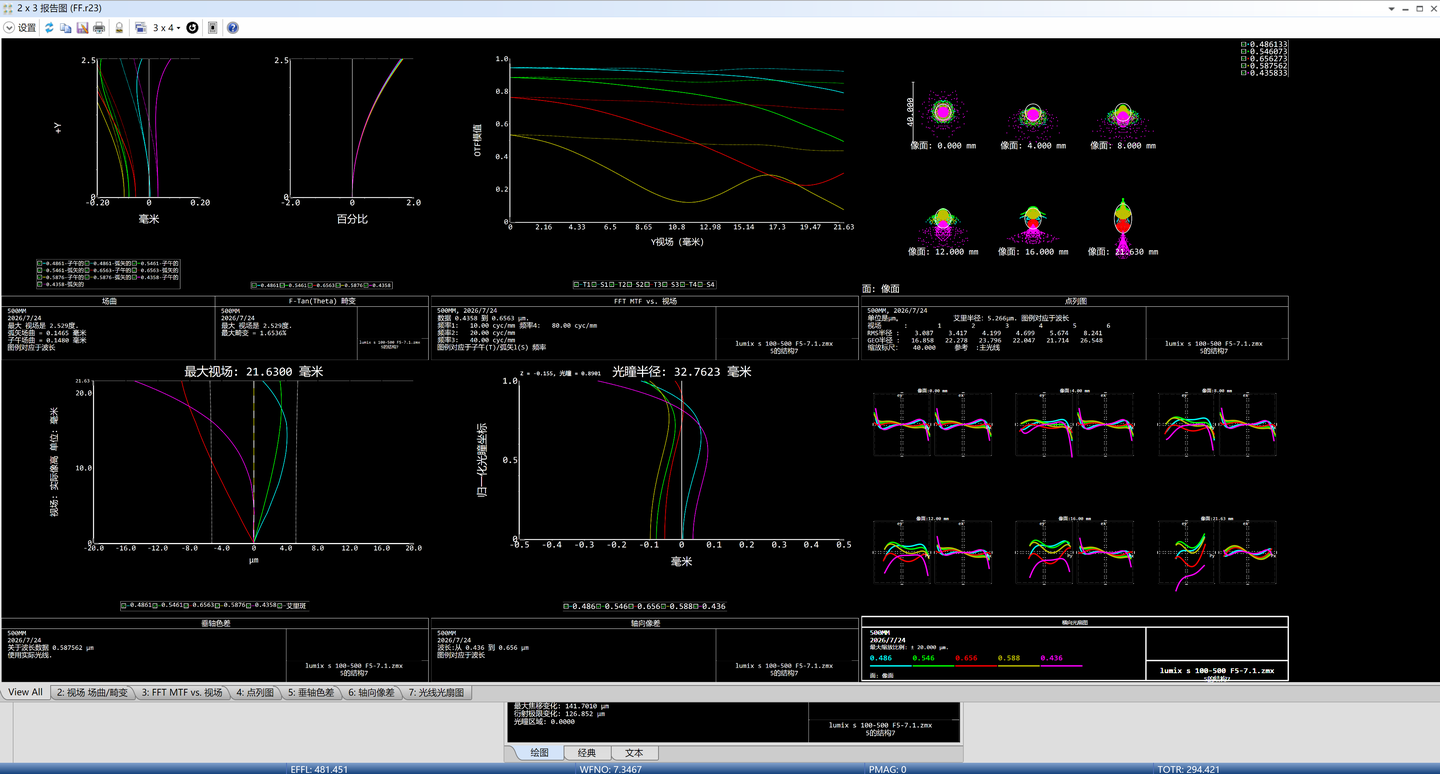Click the spot diagram labeled 像面: 4.000 mm

[1033, 114]
